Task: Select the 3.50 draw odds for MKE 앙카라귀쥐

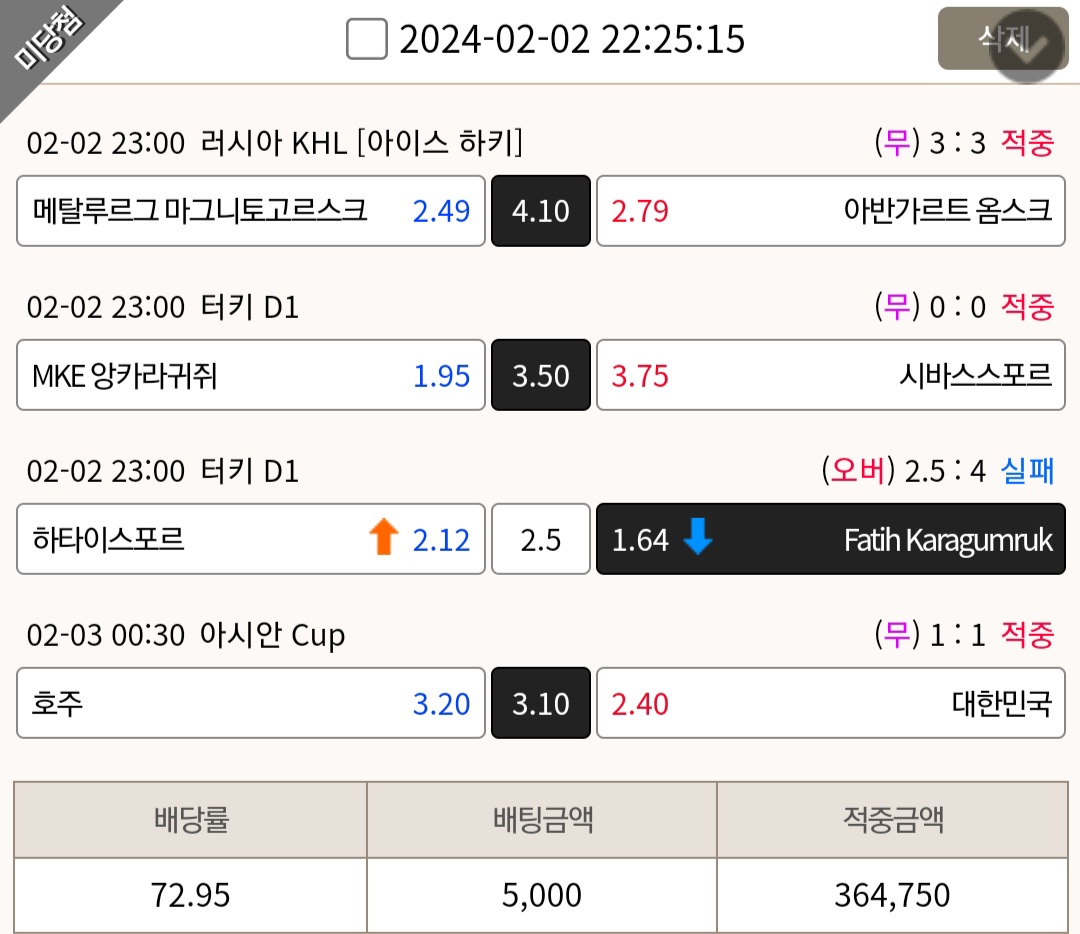Action: click(541, 375)
